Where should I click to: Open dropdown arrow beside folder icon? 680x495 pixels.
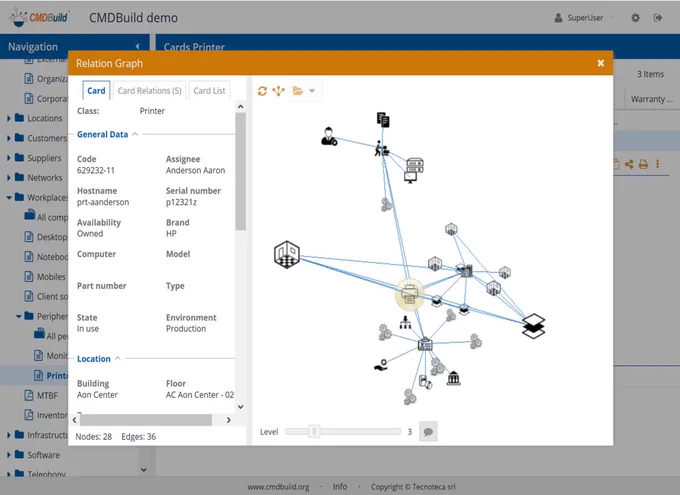click(312, 91)
